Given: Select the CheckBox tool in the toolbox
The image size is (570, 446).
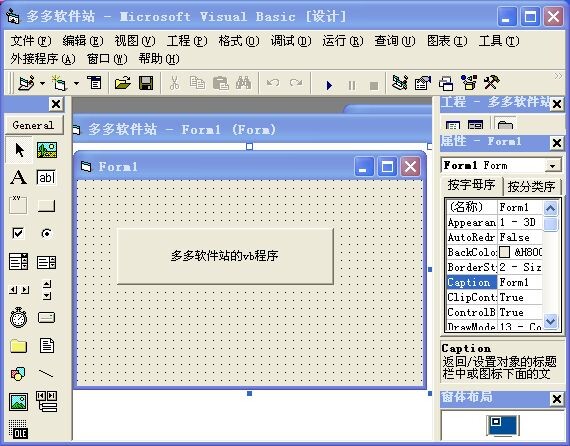Looking at the screenshot, I should [18, 233].
